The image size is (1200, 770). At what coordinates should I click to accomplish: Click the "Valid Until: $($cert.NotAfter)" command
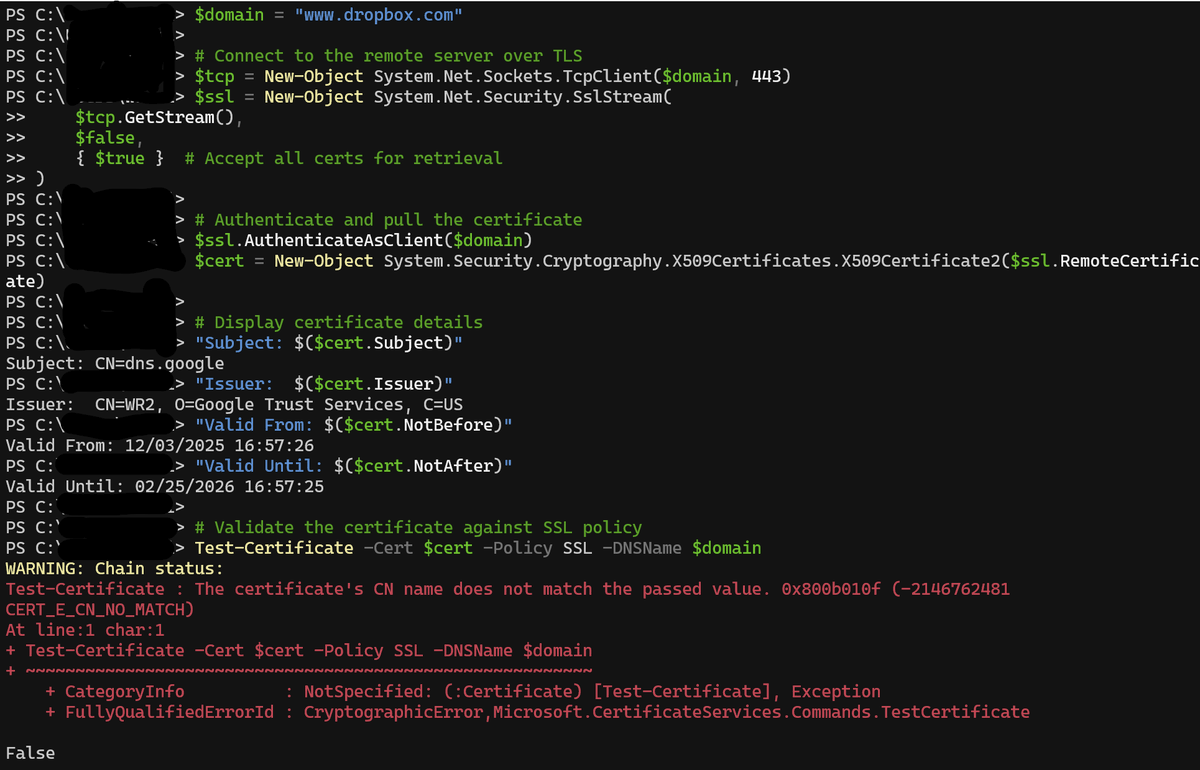pyautogui.click(x=353, y=466)
